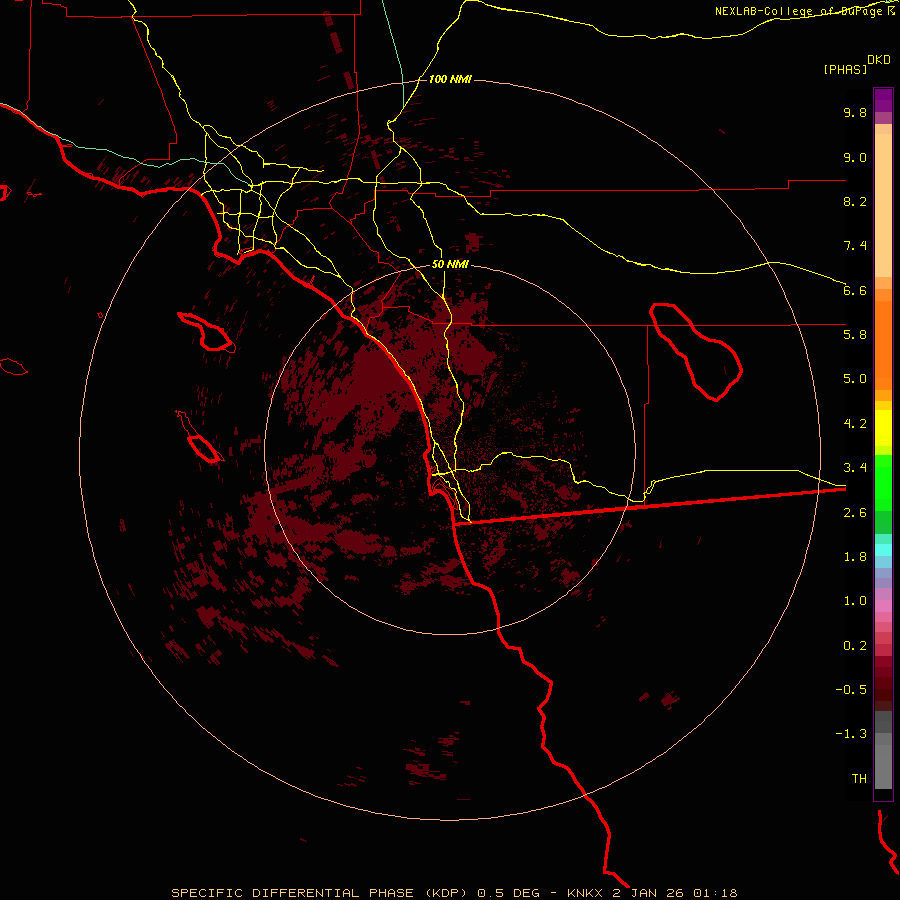This screenshot has width=900, height=900.
Task: Pick the cyan color bar segment near 1.8
Action: click(883, 550)
